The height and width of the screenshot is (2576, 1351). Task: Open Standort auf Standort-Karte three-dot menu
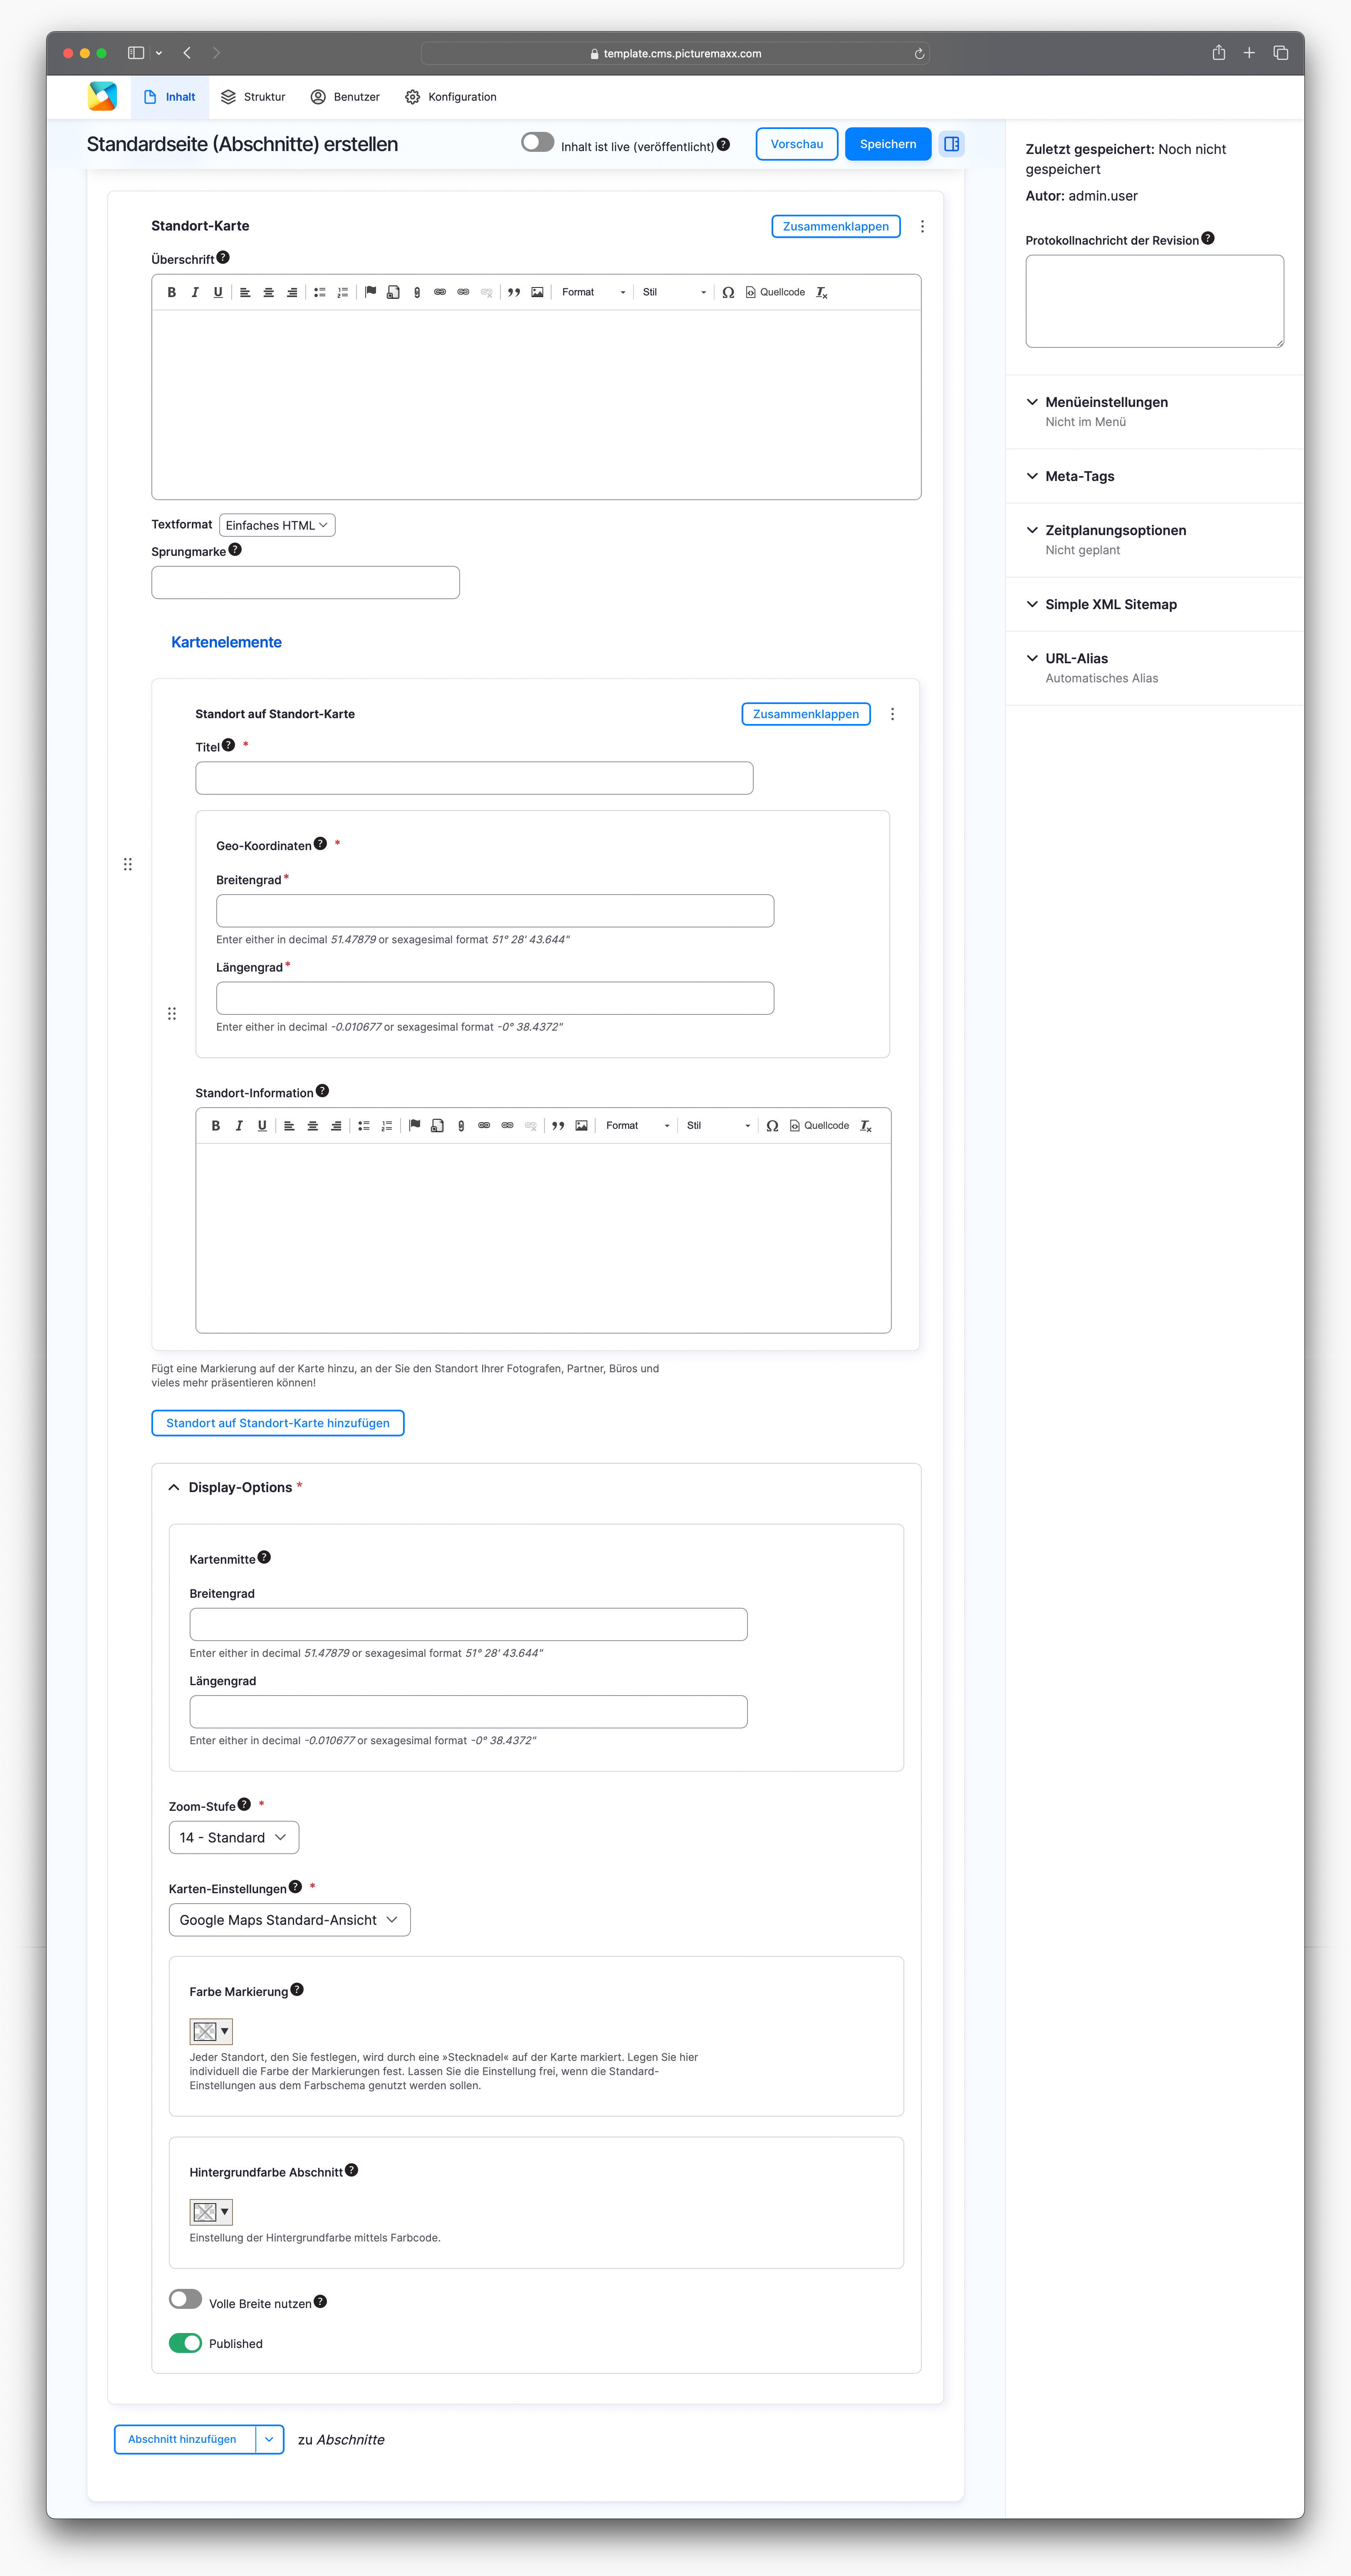pyautogui.click(x=892, y=714)
